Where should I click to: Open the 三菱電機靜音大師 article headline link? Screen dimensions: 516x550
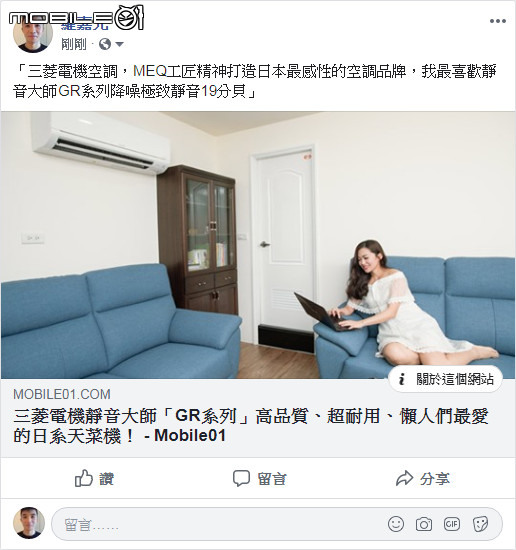coord(251,426)
